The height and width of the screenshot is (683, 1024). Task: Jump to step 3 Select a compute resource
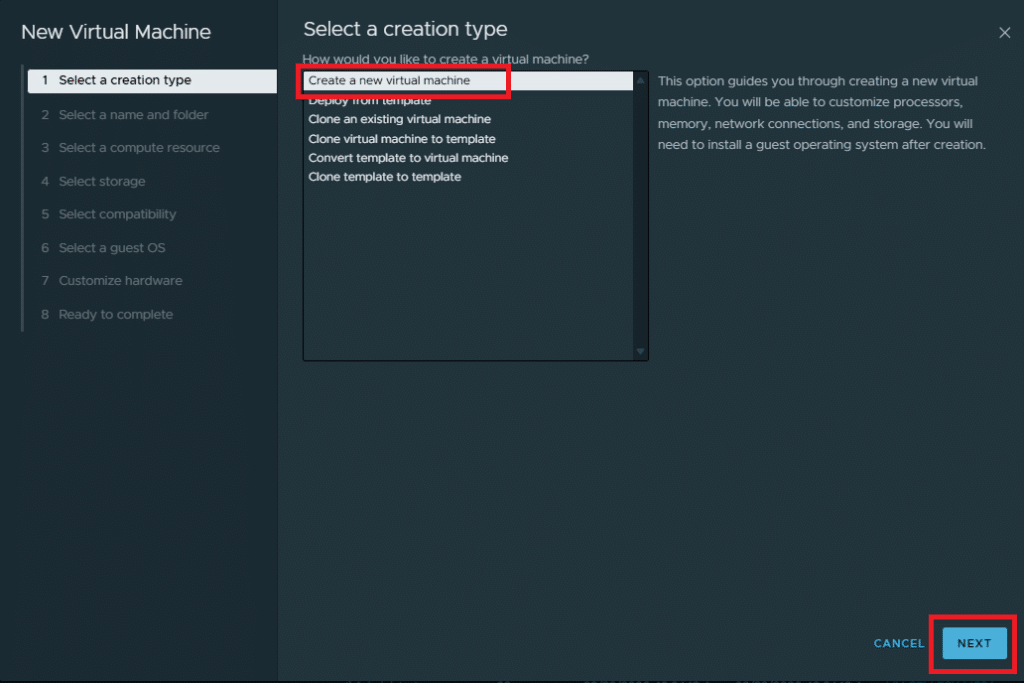[x=139, y=148]
